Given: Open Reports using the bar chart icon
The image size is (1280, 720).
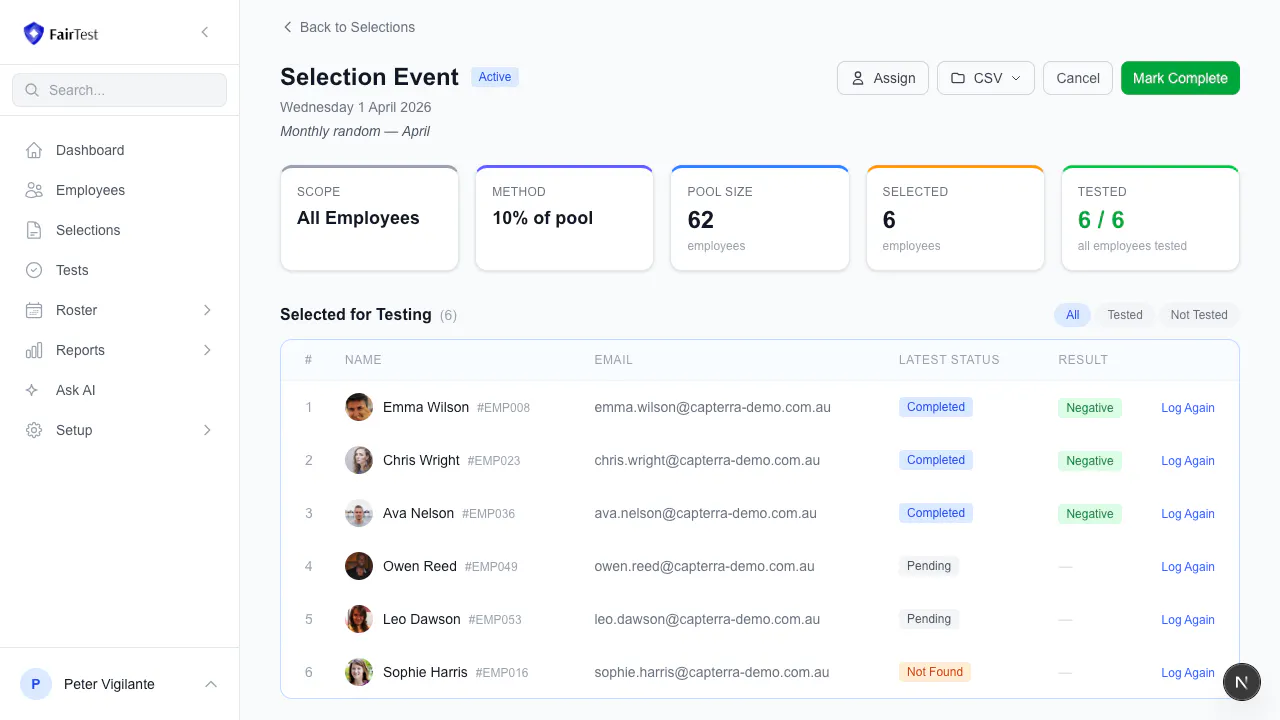Looking at the screenshot, I should 34,350.
